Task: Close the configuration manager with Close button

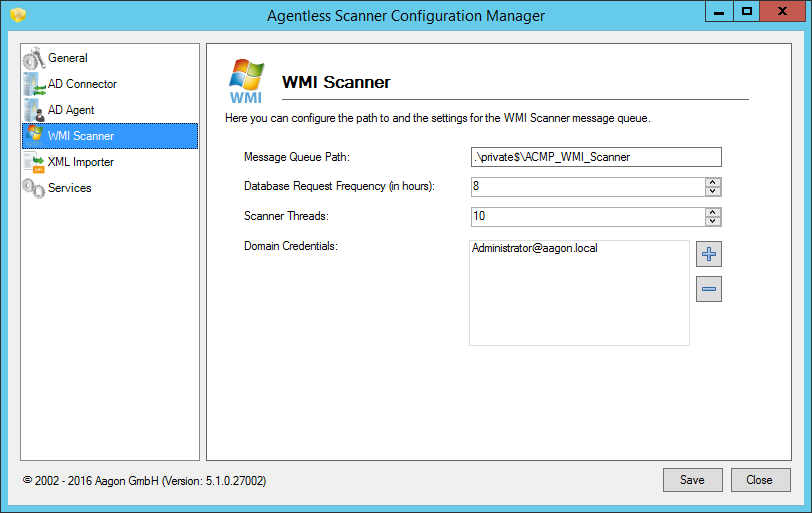Action: (x=760, y=480)
